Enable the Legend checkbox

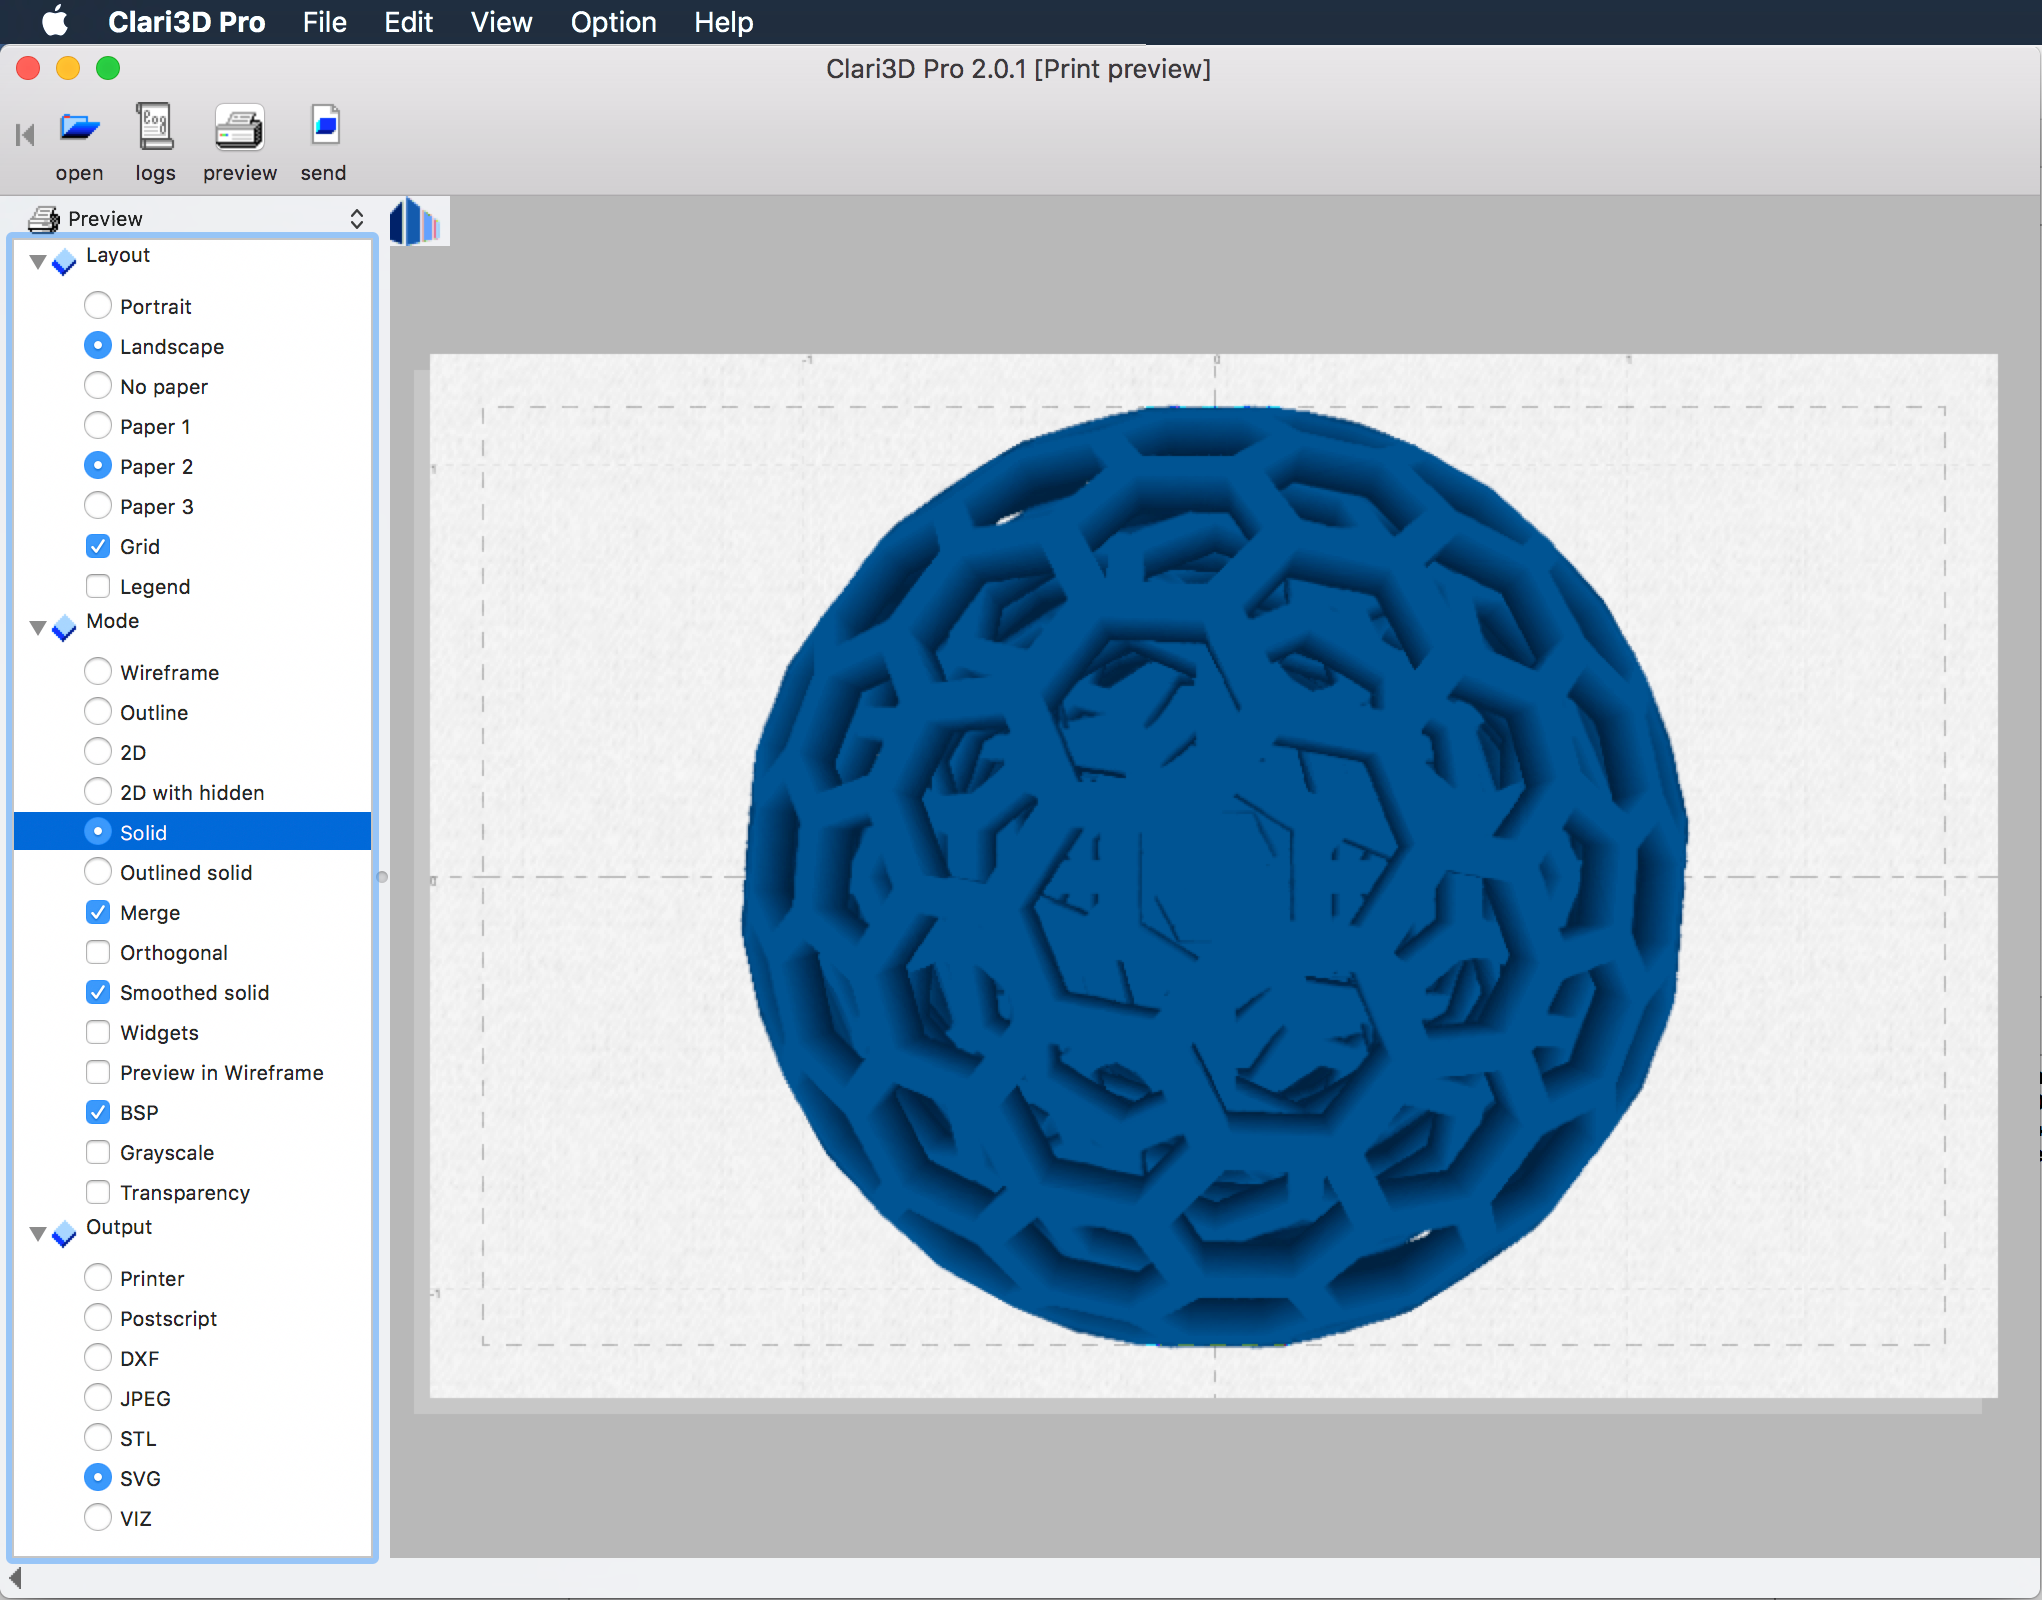point(98,586)
